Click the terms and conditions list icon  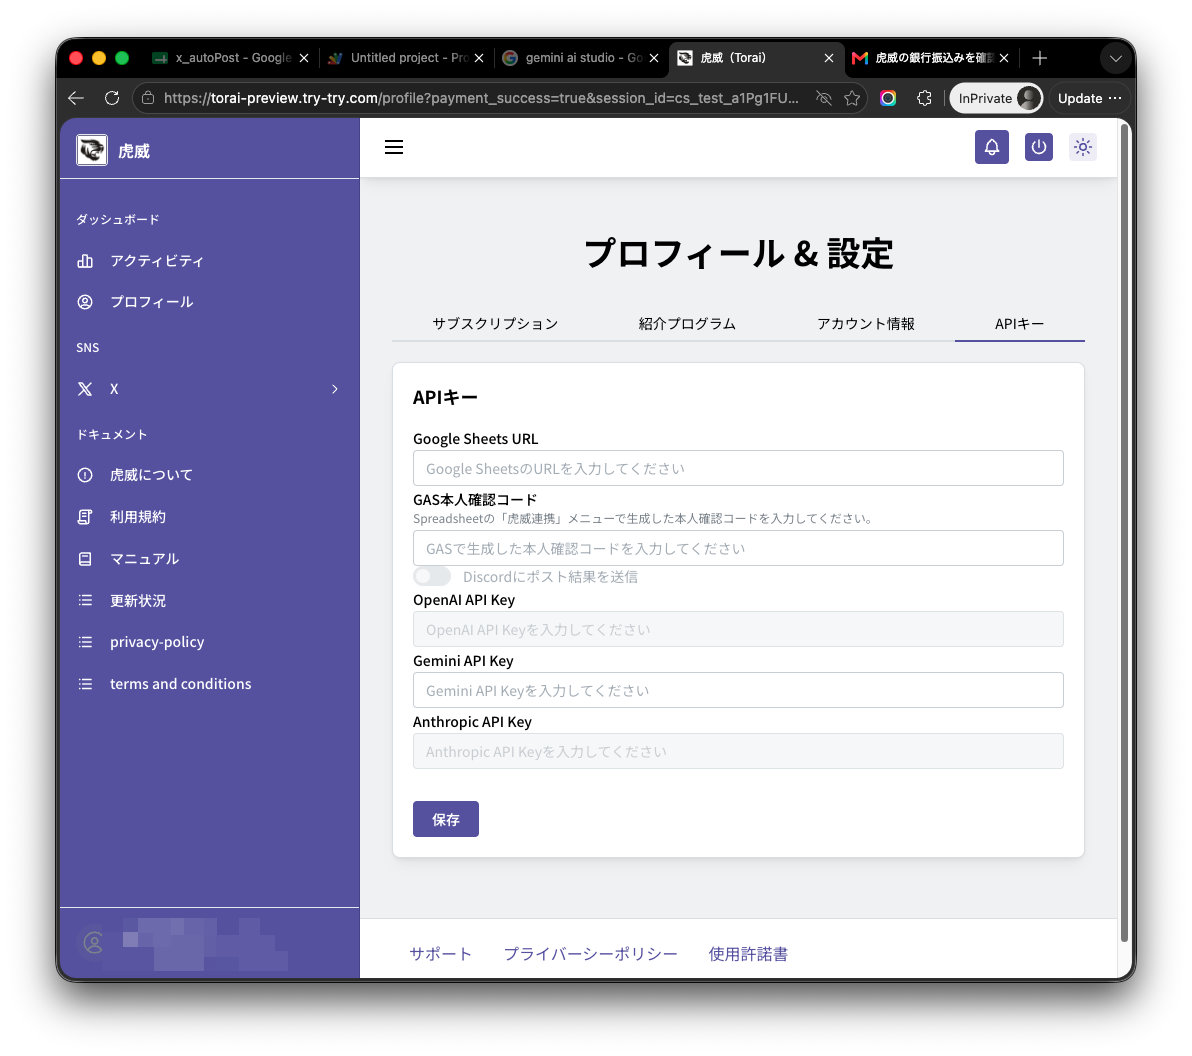tap(85, 684)
